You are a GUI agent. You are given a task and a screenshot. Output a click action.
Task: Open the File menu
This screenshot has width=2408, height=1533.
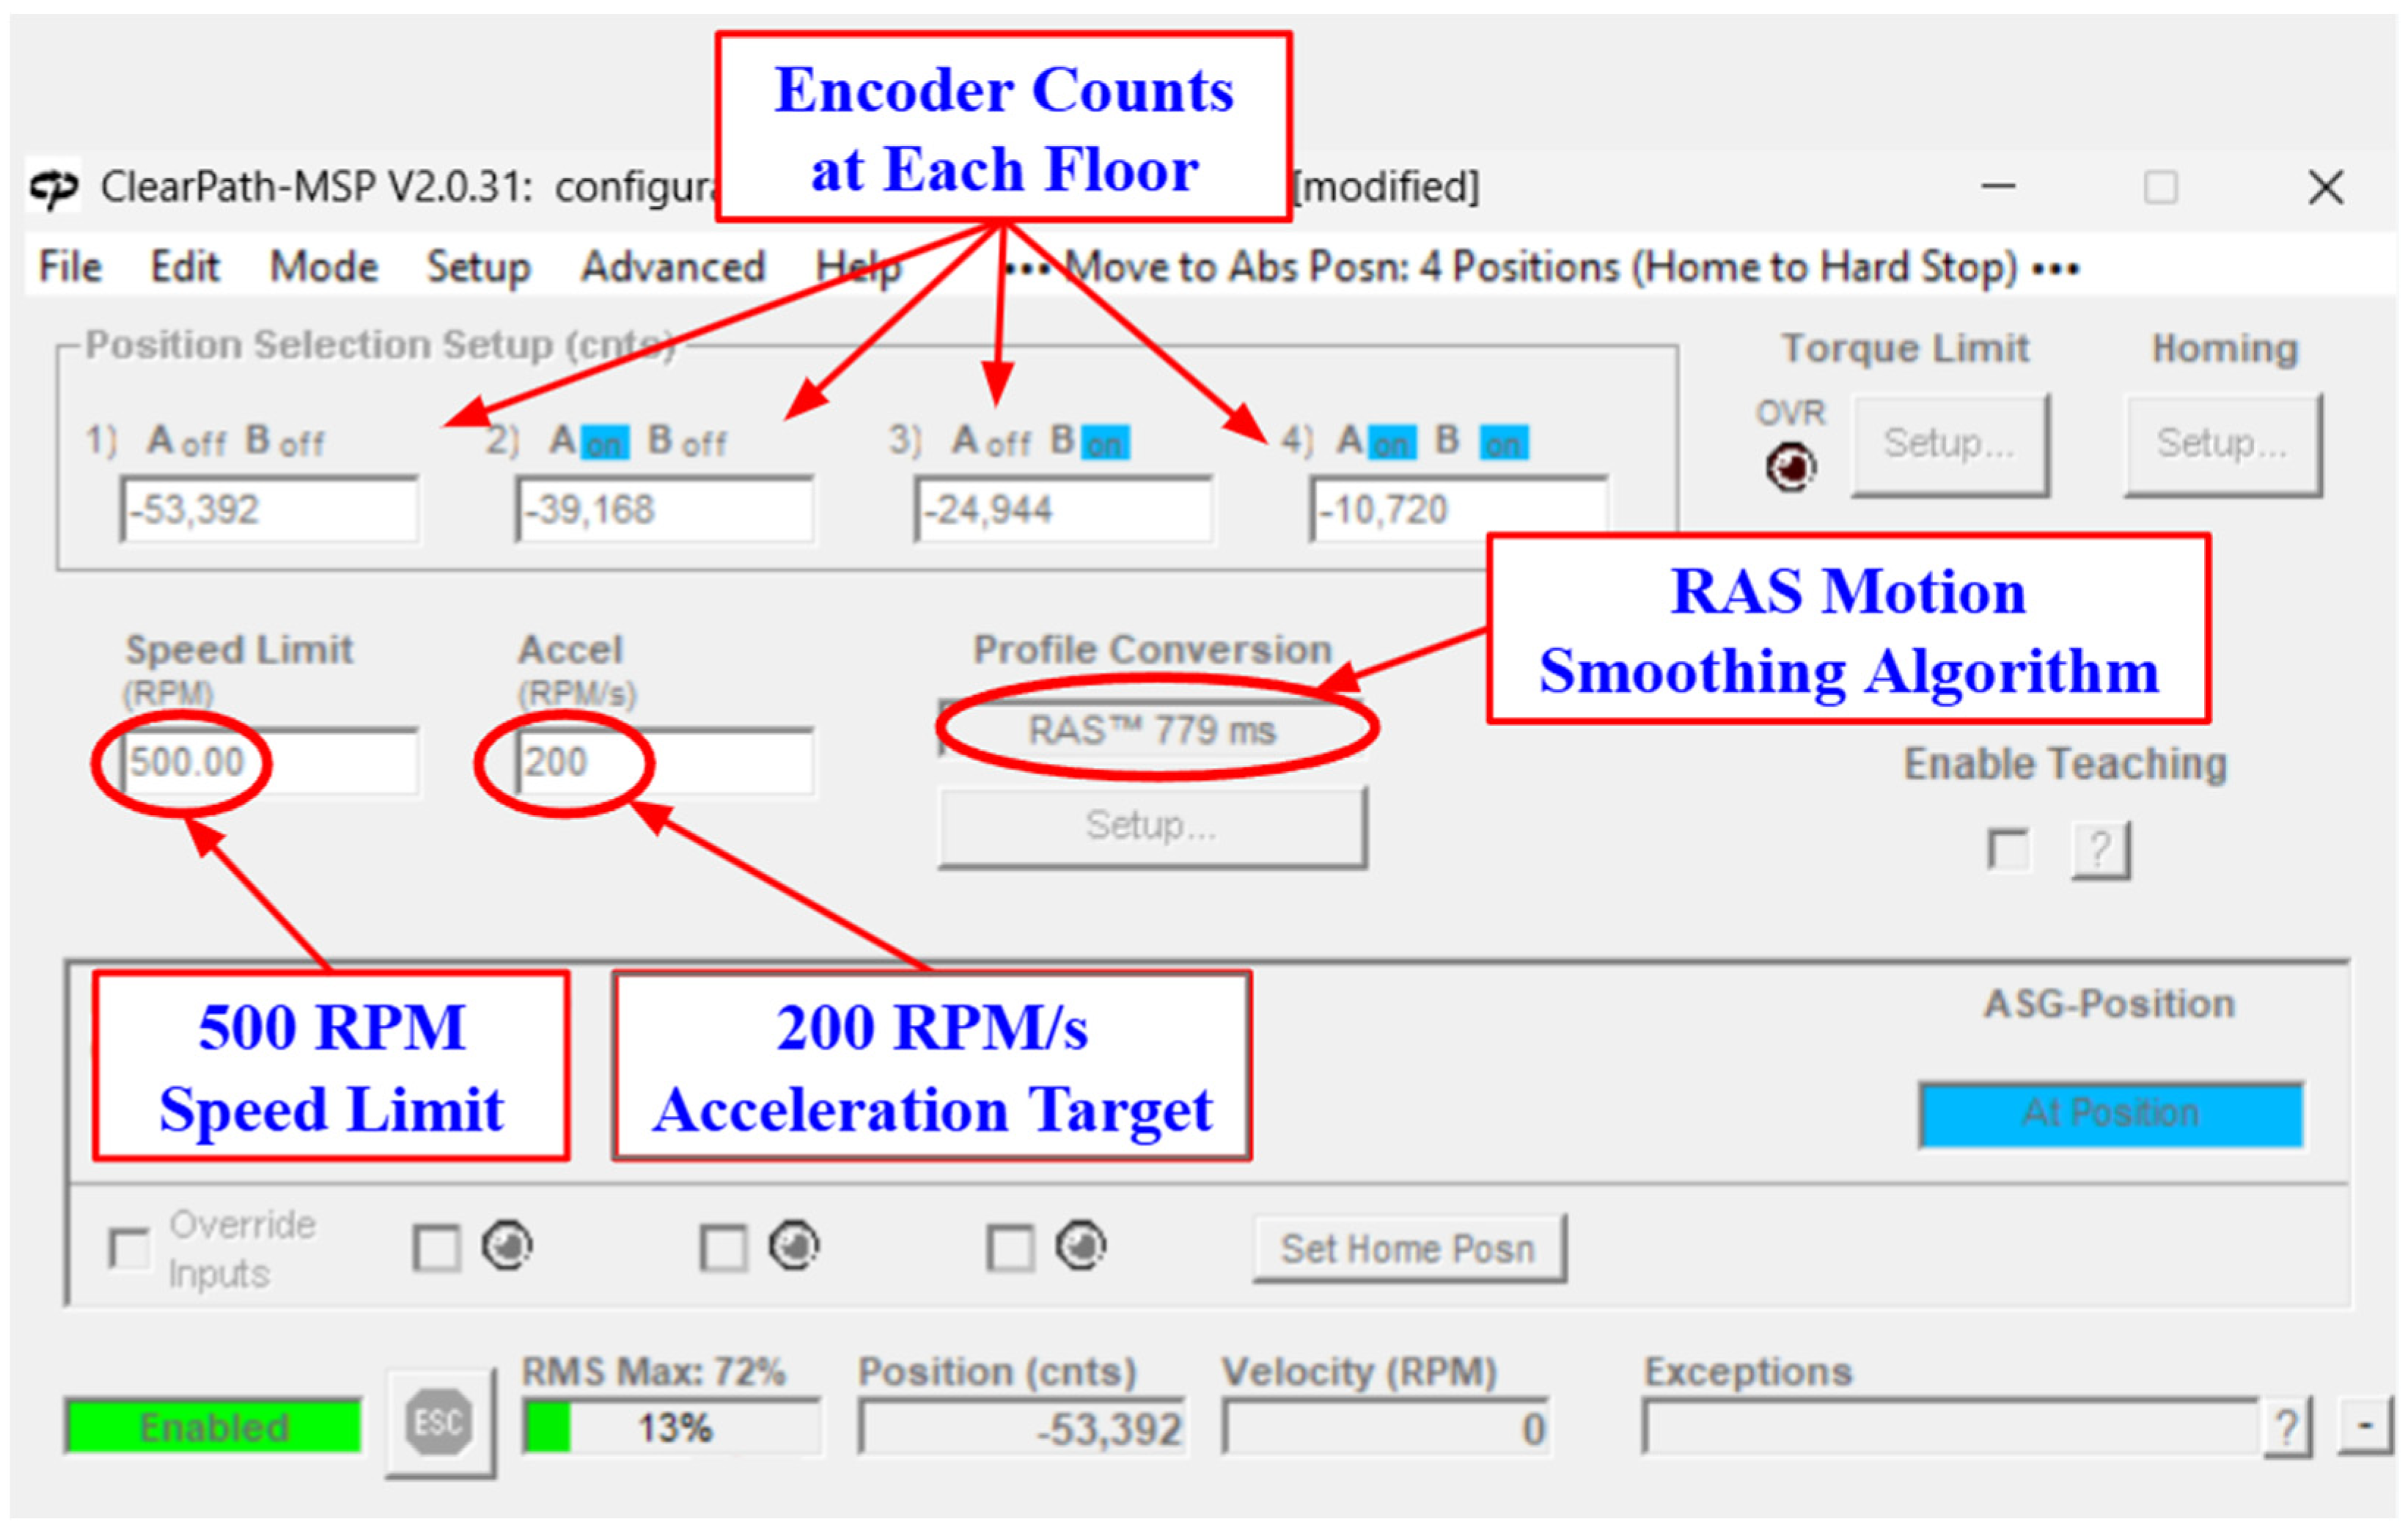pyautogui.click(x=70, y=267)
